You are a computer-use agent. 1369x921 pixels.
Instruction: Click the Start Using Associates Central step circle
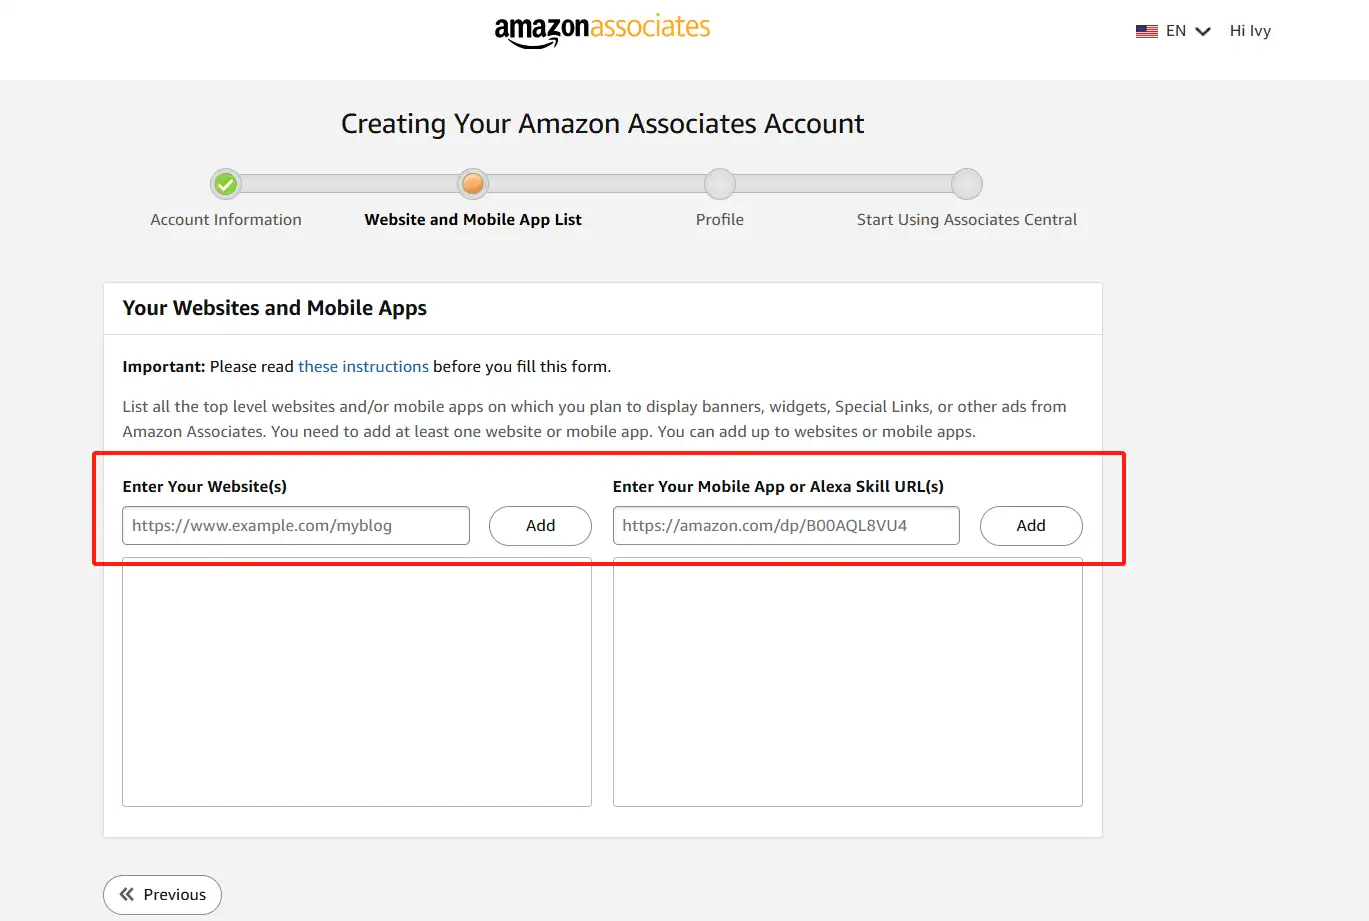click(x=967, y=184)
